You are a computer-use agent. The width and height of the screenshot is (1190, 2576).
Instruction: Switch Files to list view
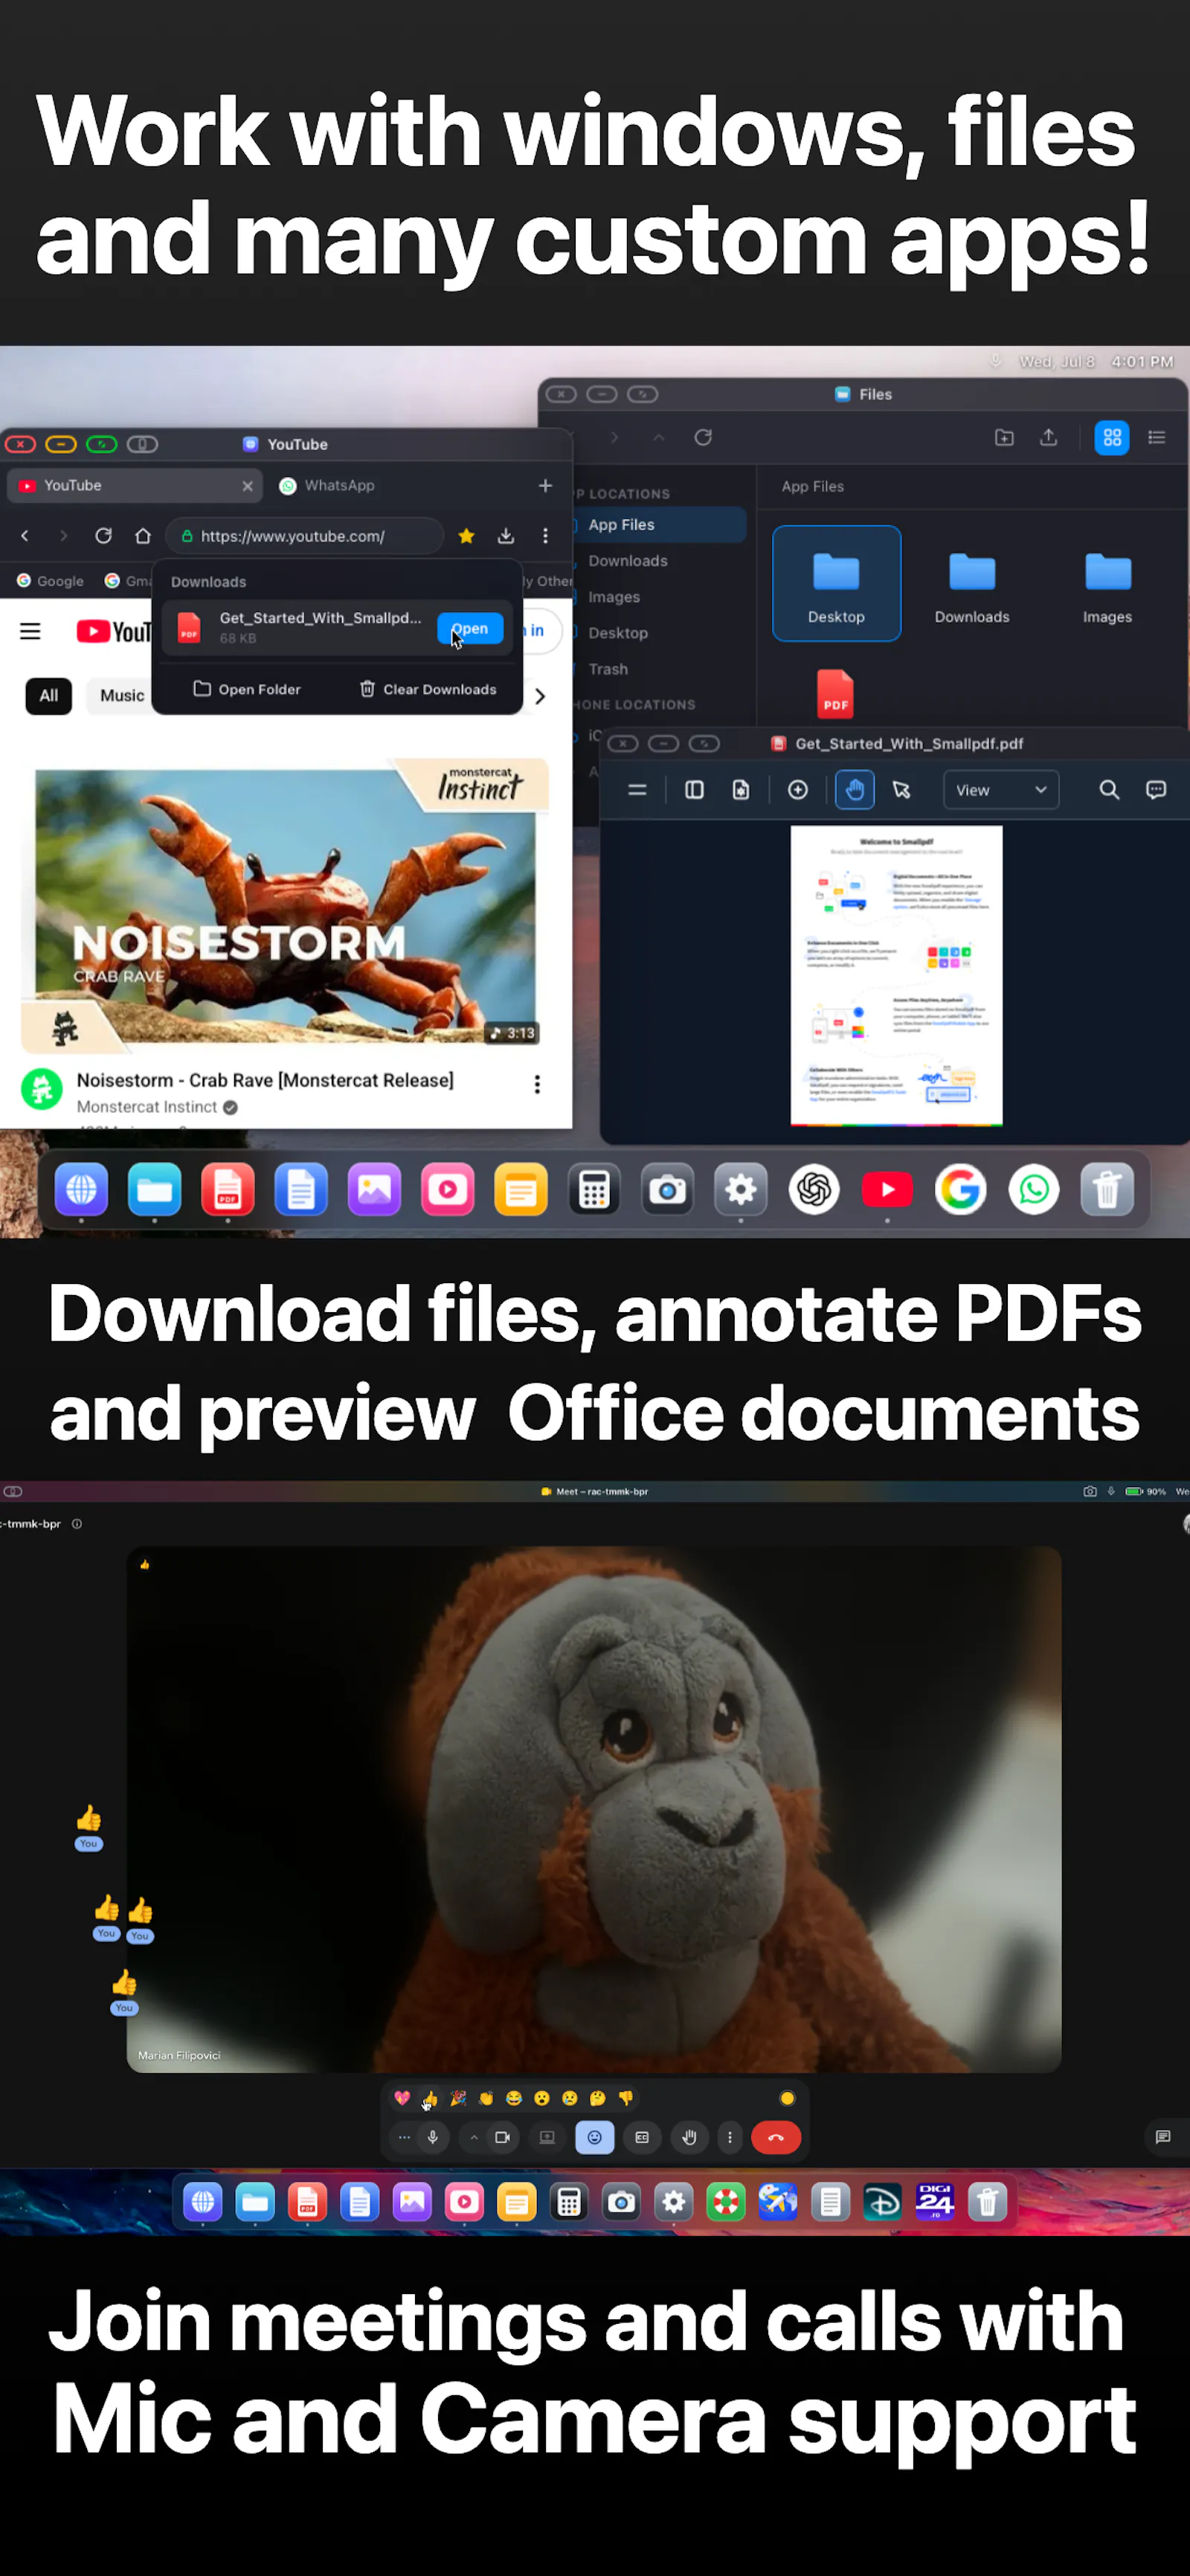click(1157, 437)
